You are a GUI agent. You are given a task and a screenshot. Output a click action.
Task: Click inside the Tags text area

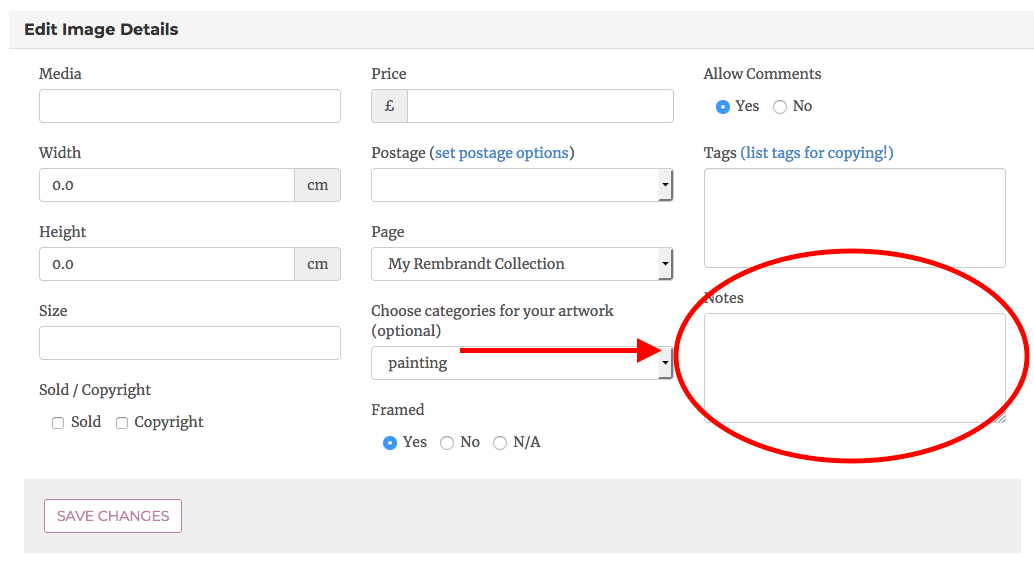point(854,218)
